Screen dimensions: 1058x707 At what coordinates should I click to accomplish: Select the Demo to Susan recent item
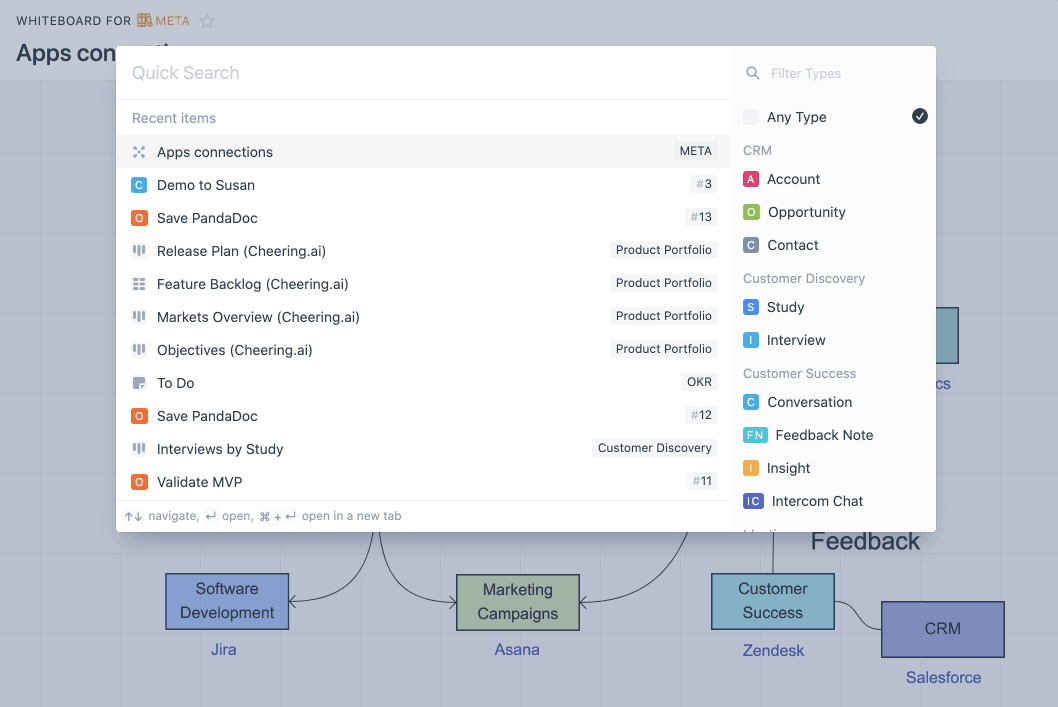pyautogui.click(x=205, y=184)
